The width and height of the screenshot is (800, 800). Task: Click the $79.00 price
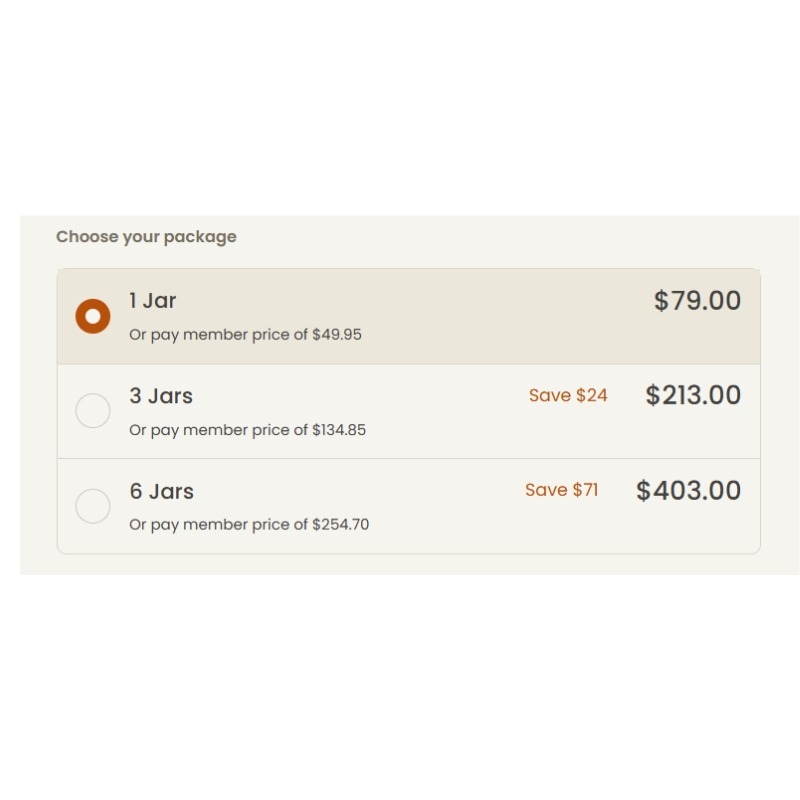[x=697, y=301]
